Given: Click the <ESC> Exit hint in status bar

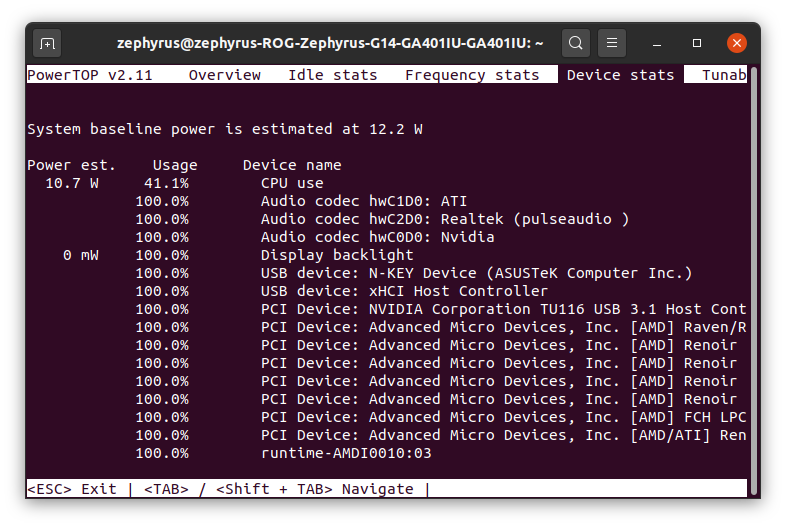Looking at the screenshot, I should click(72, 489).
